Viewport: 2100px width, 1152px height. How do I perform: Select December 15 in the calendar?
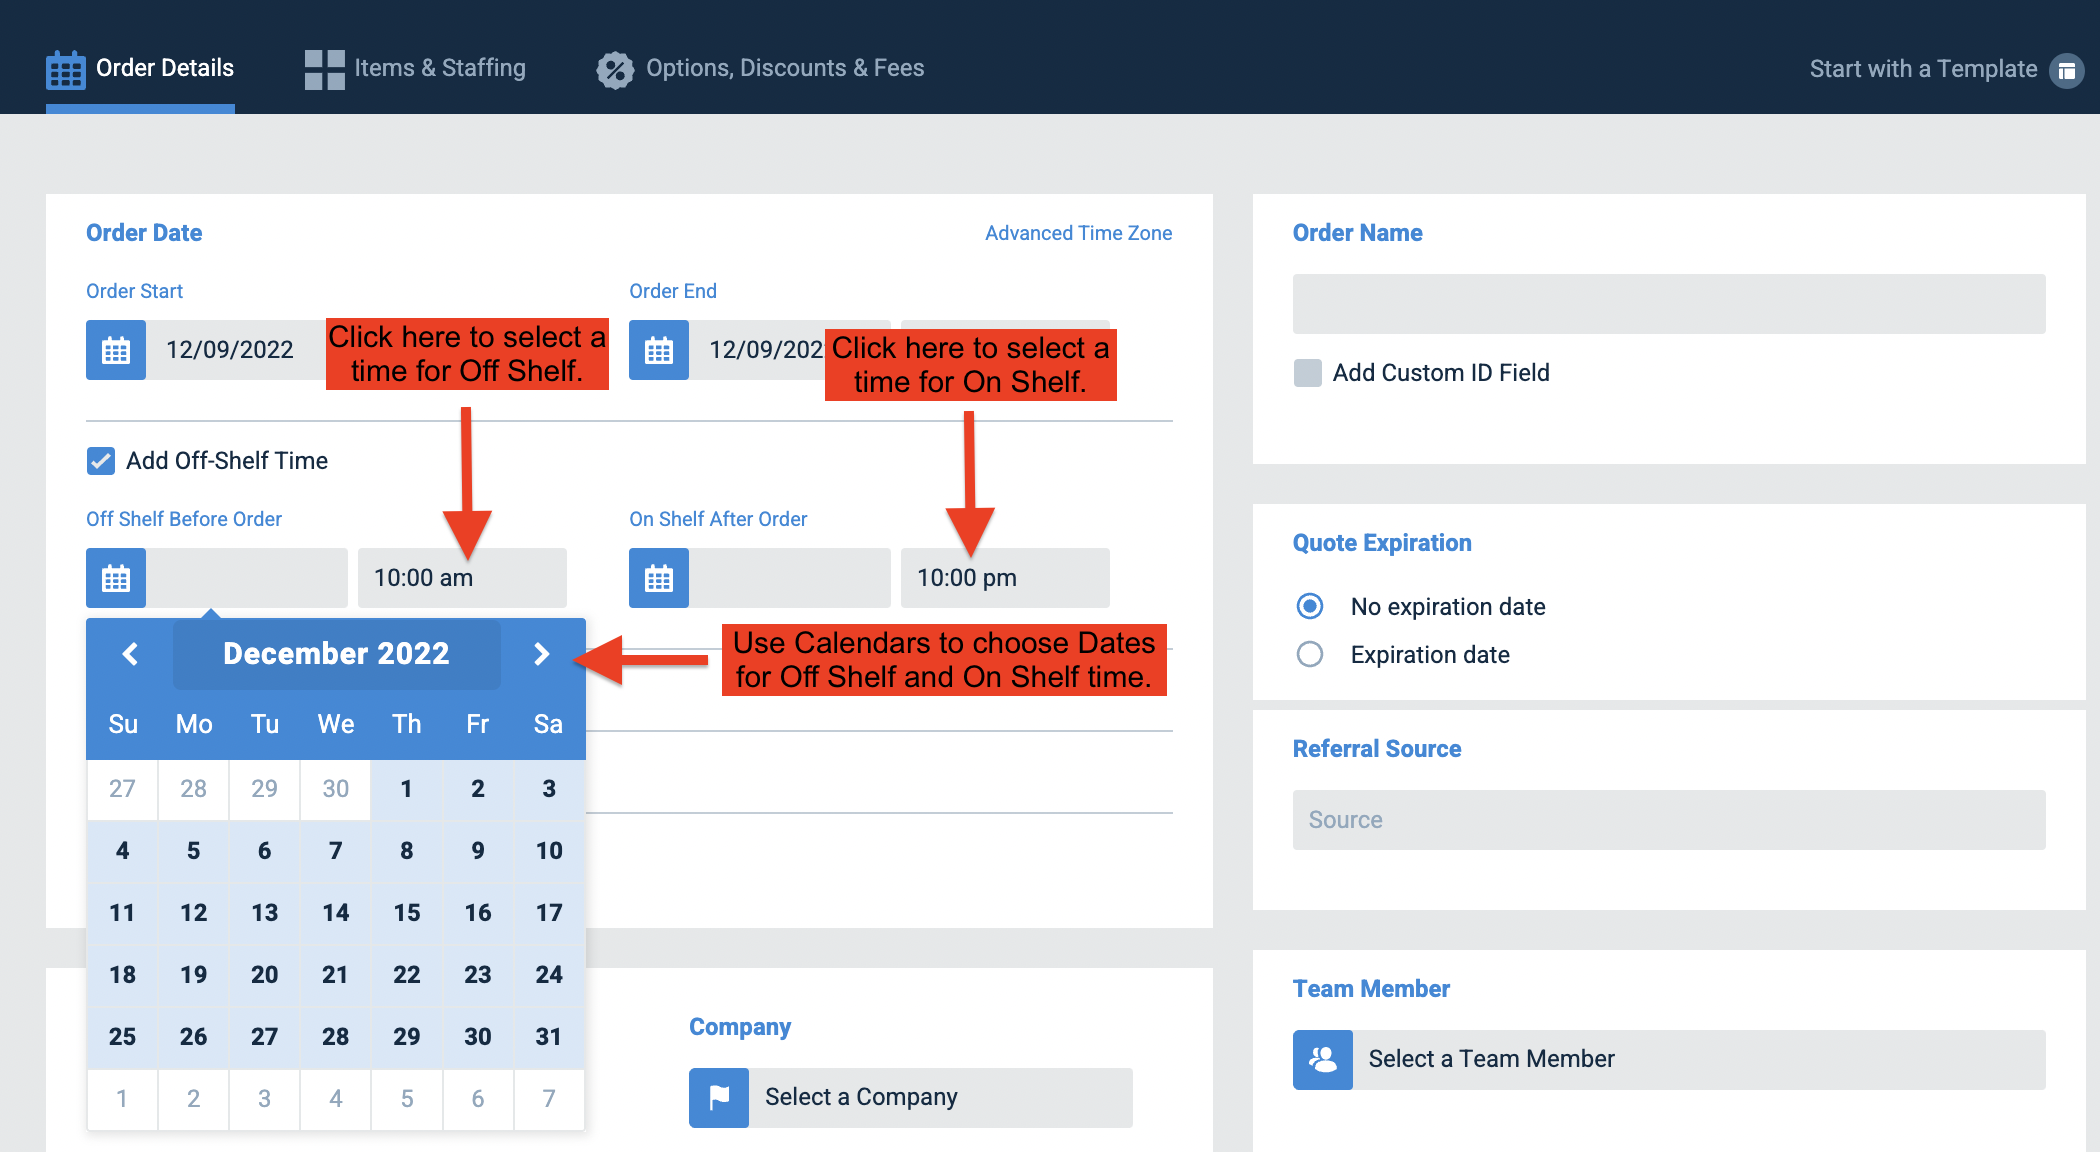pos(406,913)
